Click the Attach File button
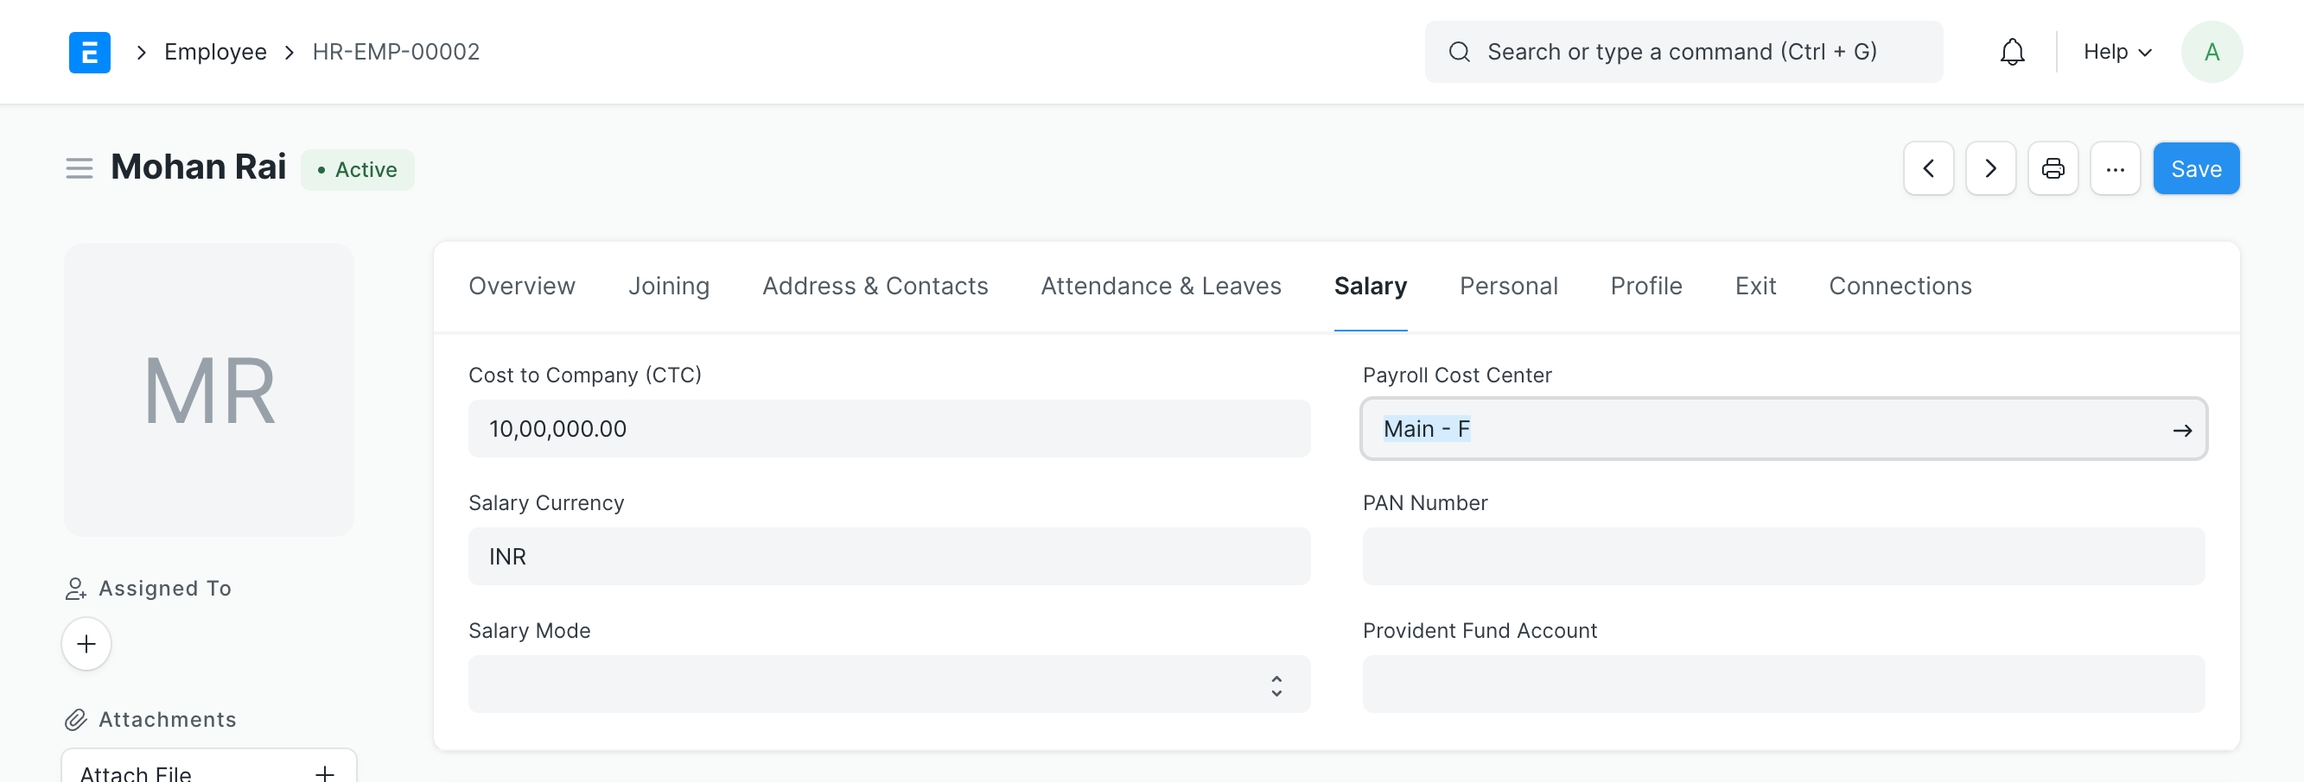The height and width of the screenshot is (782, 2304). pyautogui.click(x=208, y=771)
